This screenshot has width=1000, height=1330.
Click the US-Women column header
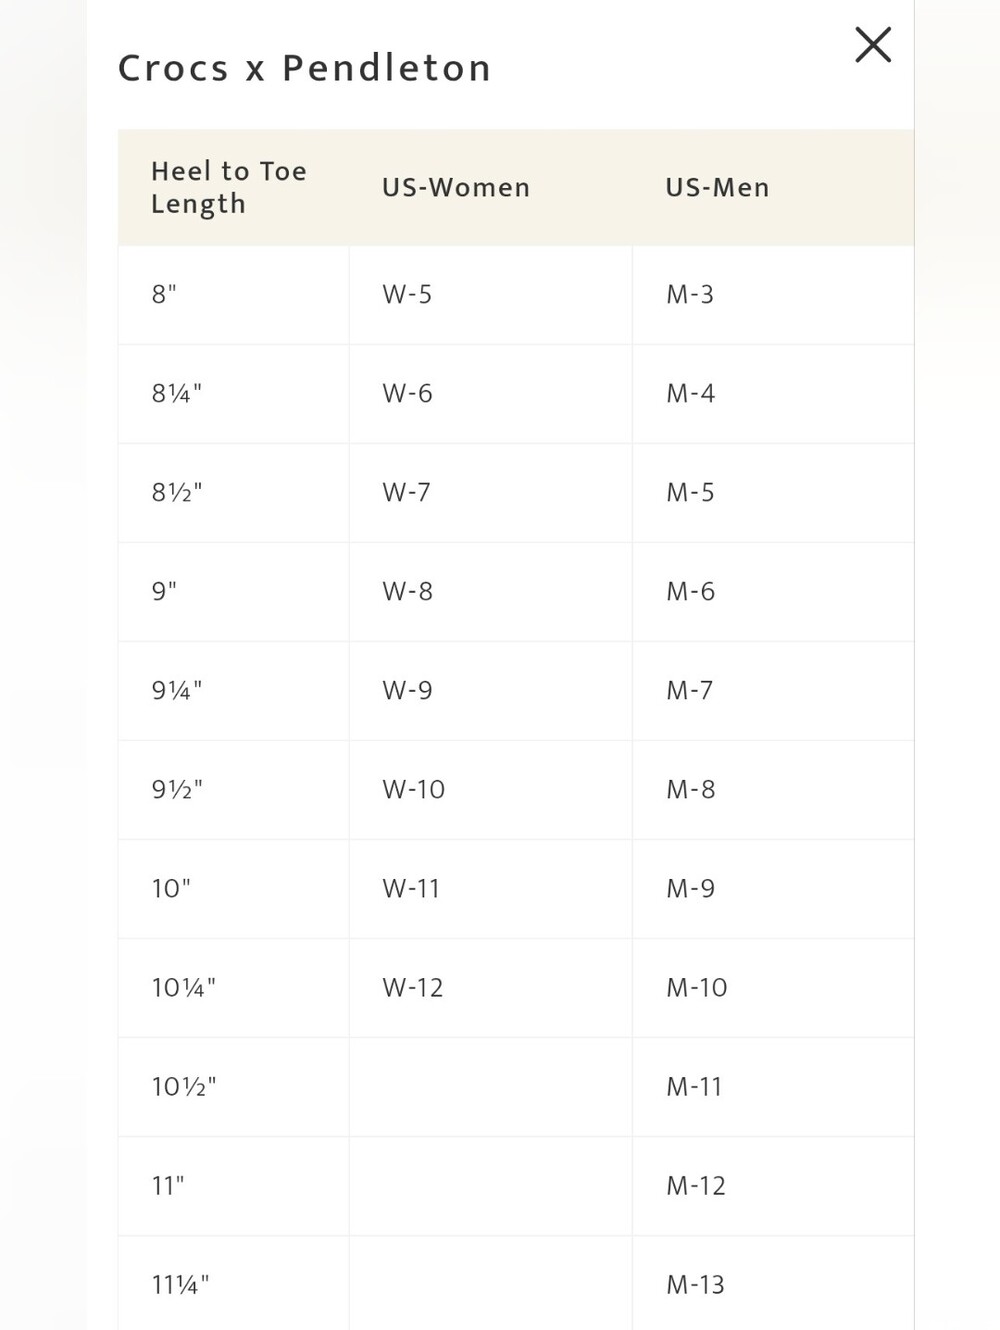pyautogui.click(x=456, y=187)
